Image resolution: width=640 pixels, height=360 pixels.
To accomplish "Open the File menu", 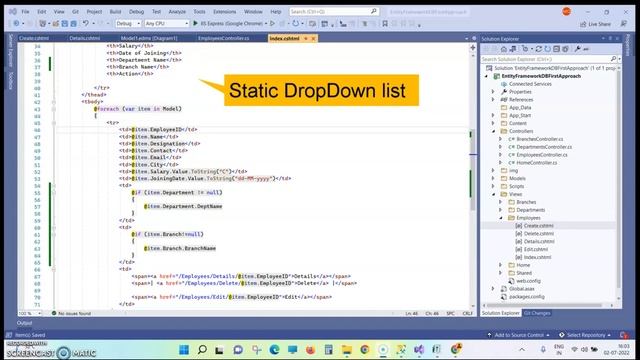I will coord(25,12).
